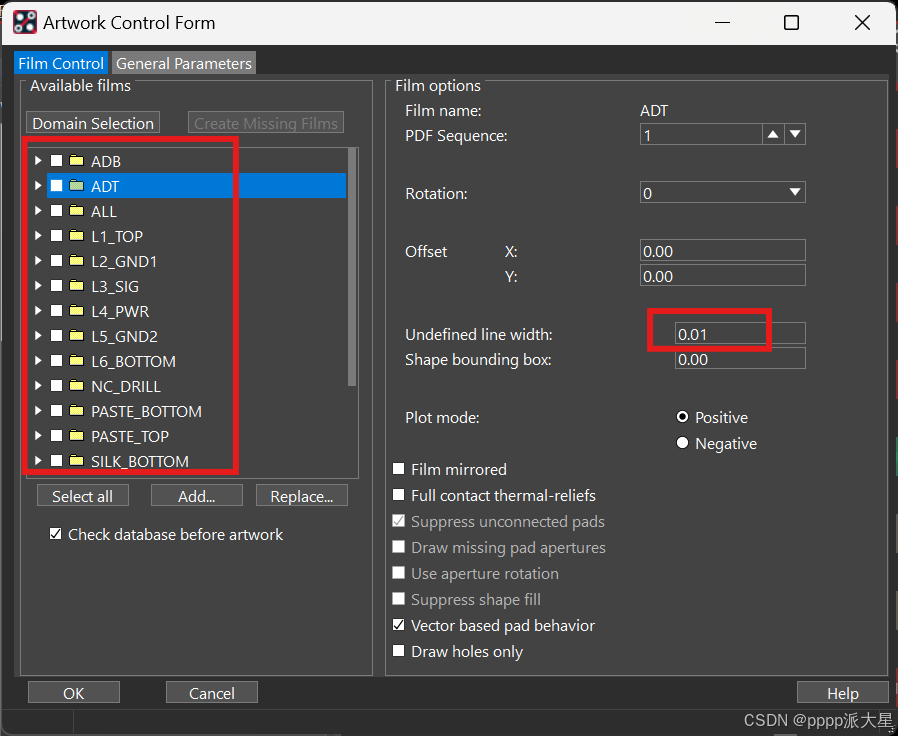Enable Draw holes only

pos(399,651)
